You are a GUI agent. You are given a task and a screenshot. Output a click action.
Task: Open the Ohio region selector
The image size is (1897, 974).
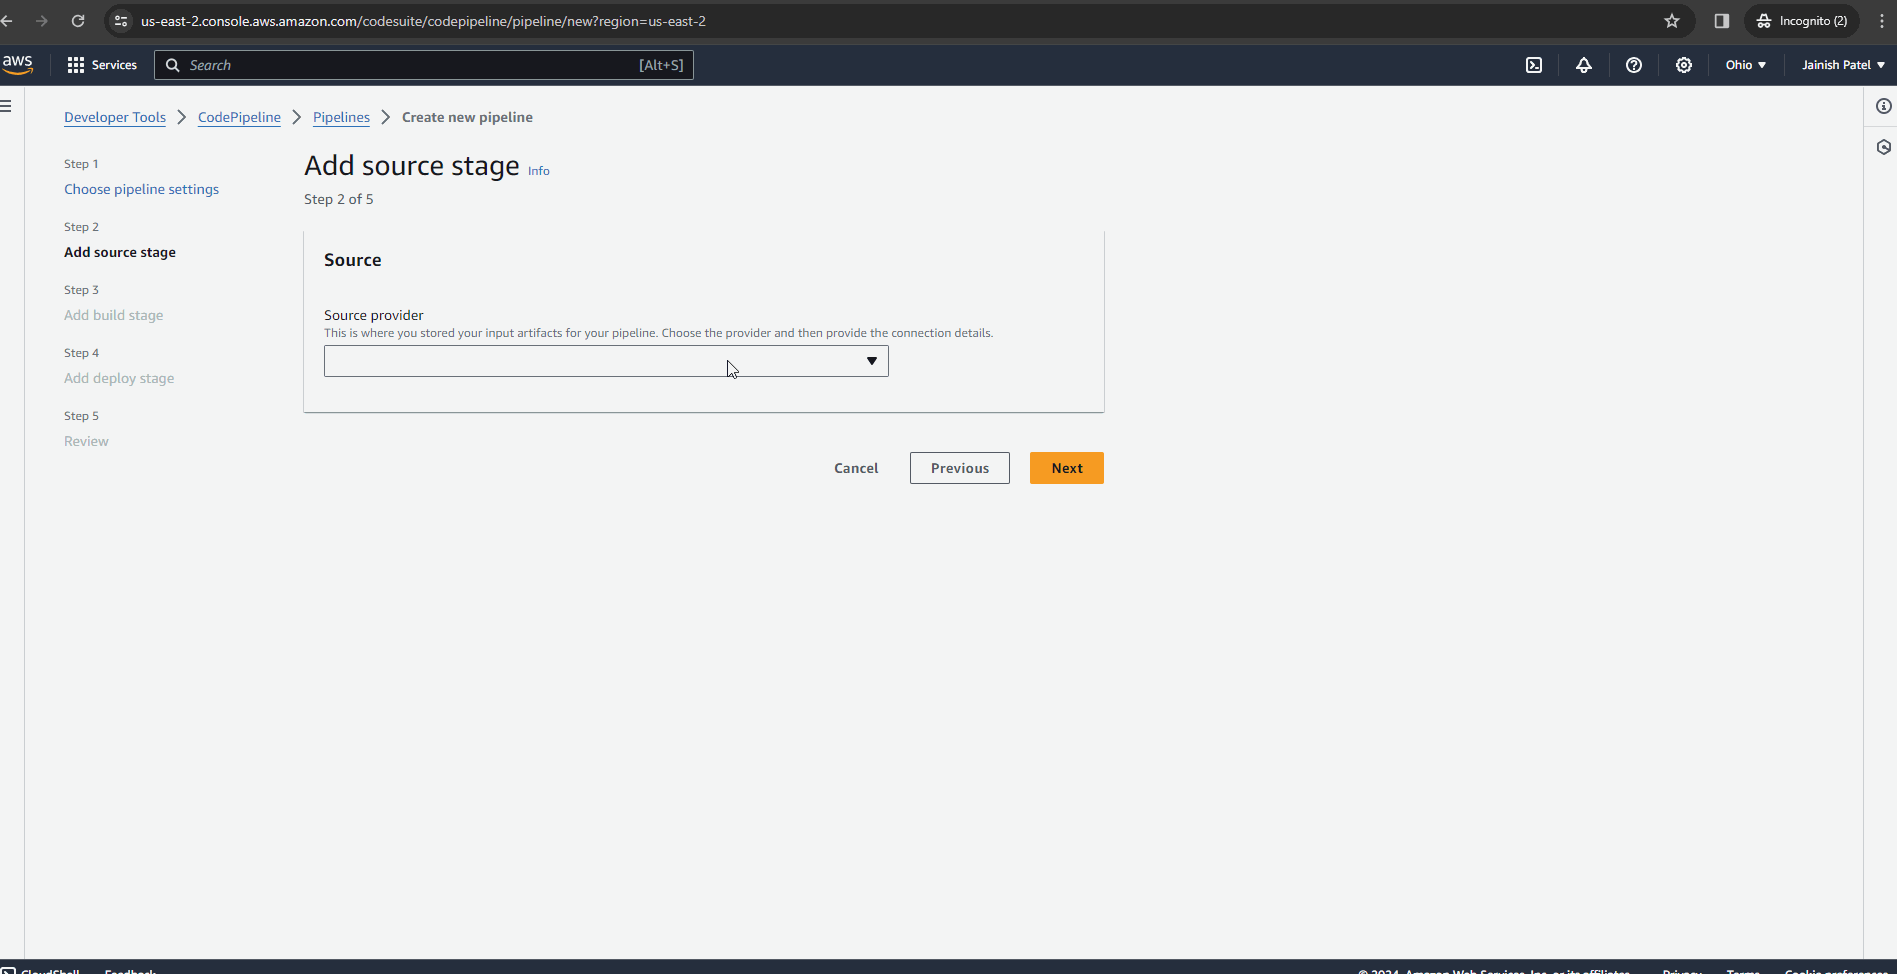[1744, 64]
